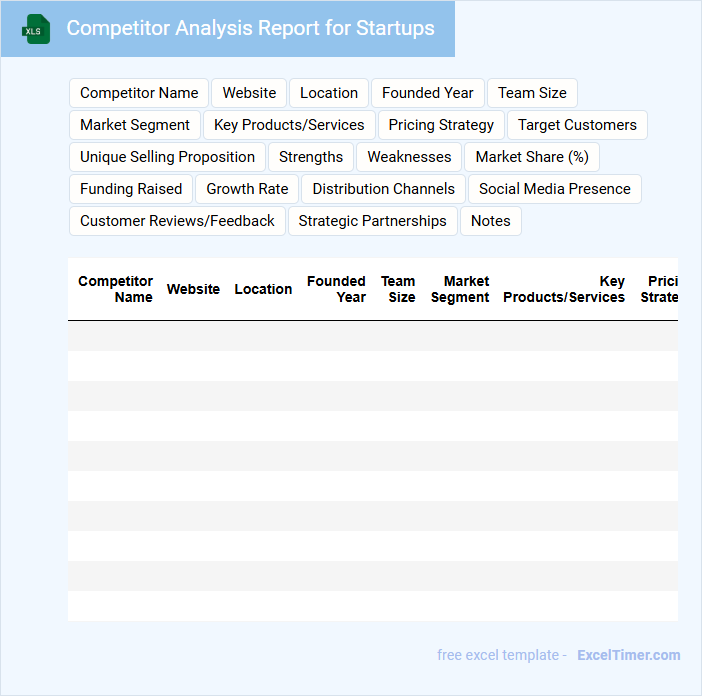Select the Founded Year tag
This screenshot has width=702, height=696.
(x=428, y=93)
